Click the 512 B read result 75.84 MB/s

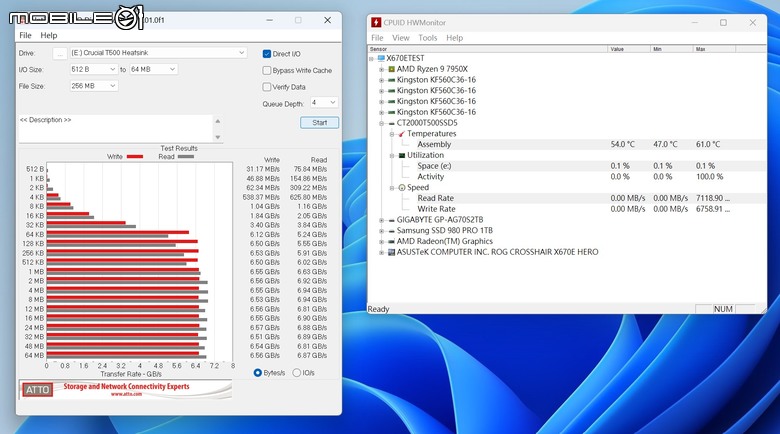click(310, 169)
